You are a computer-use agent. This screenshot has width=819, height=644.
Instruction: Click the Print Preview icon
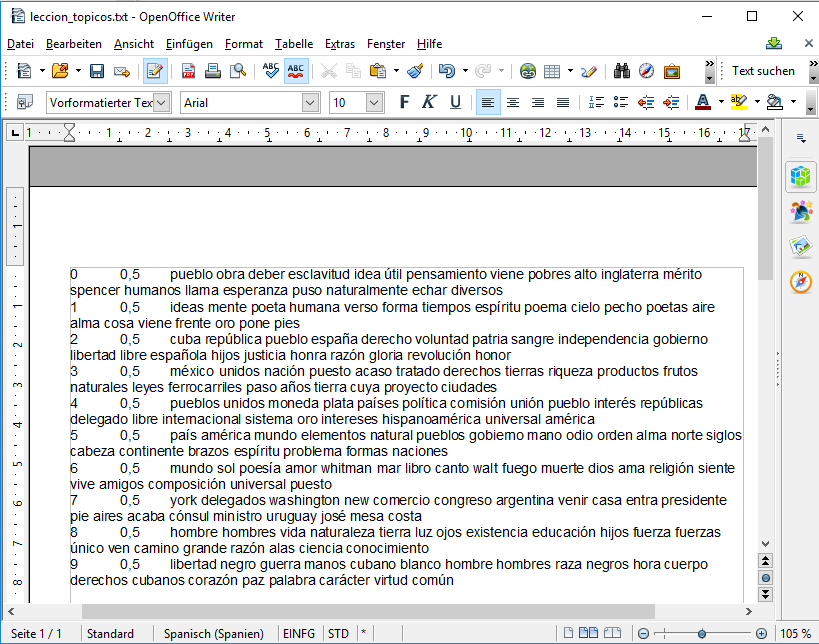(238, 71)
